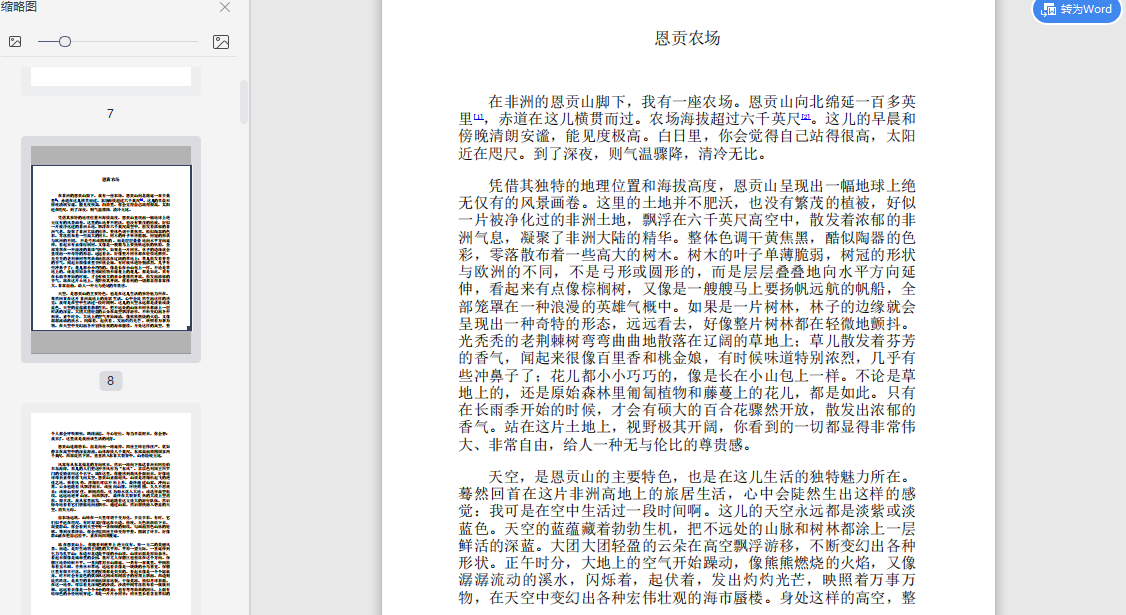
Task: Click the title 恩贡农场
Action: coord(687,38)
